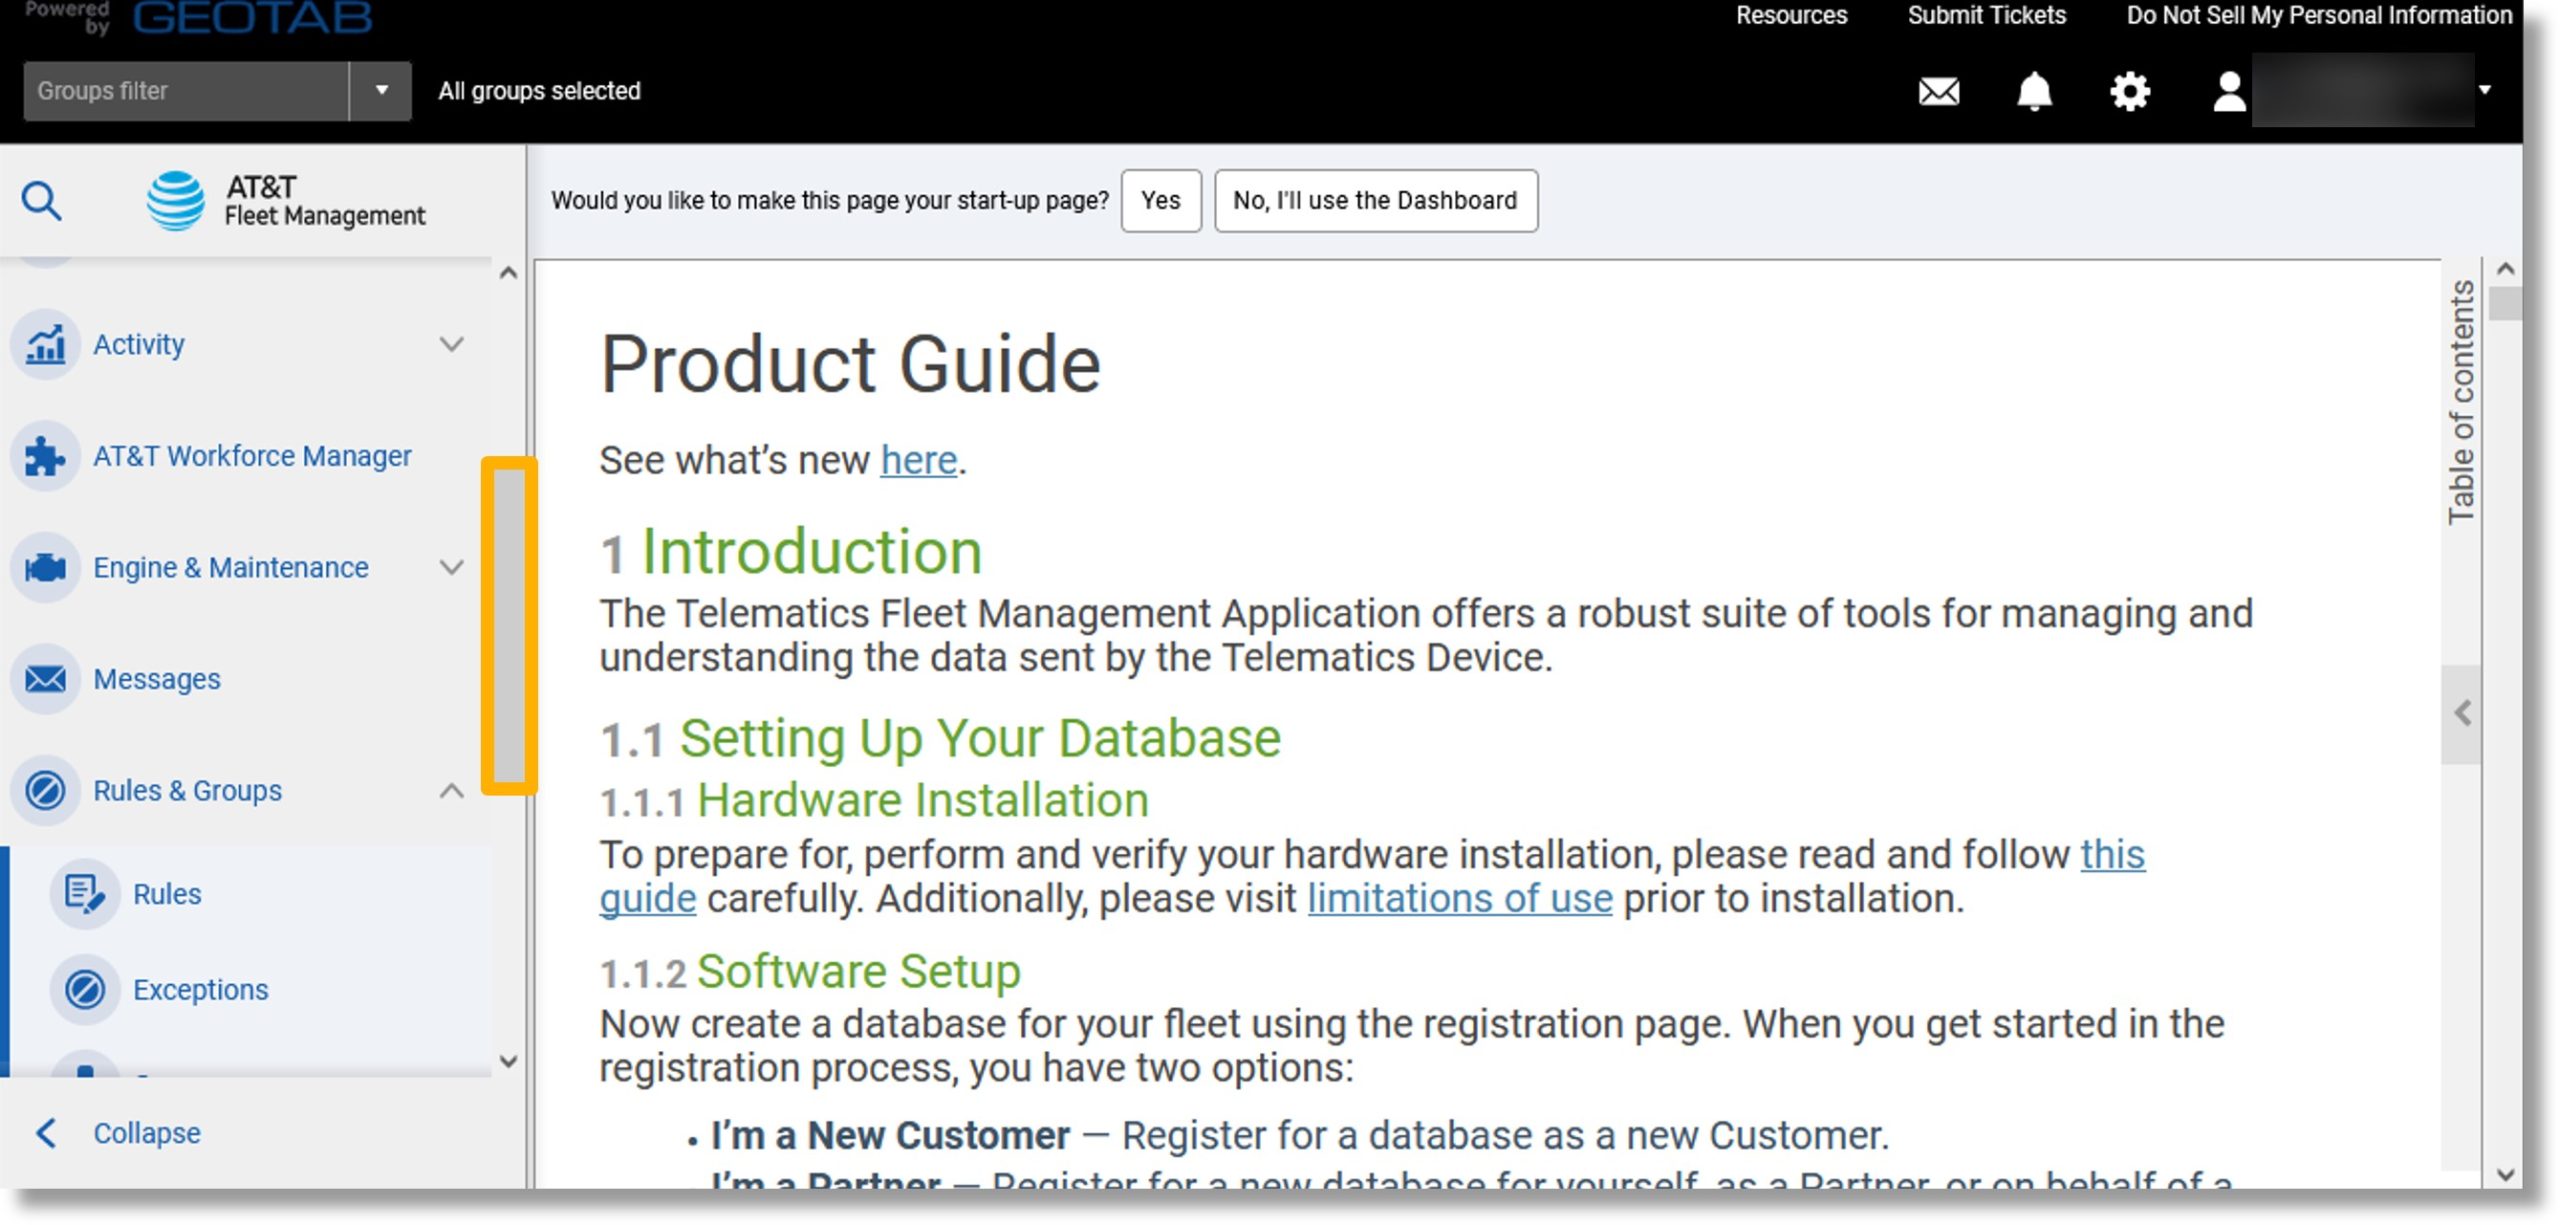Click 'All groups selected' text
This screenshot has width=2560, height=1225.
tap(539, 91)
